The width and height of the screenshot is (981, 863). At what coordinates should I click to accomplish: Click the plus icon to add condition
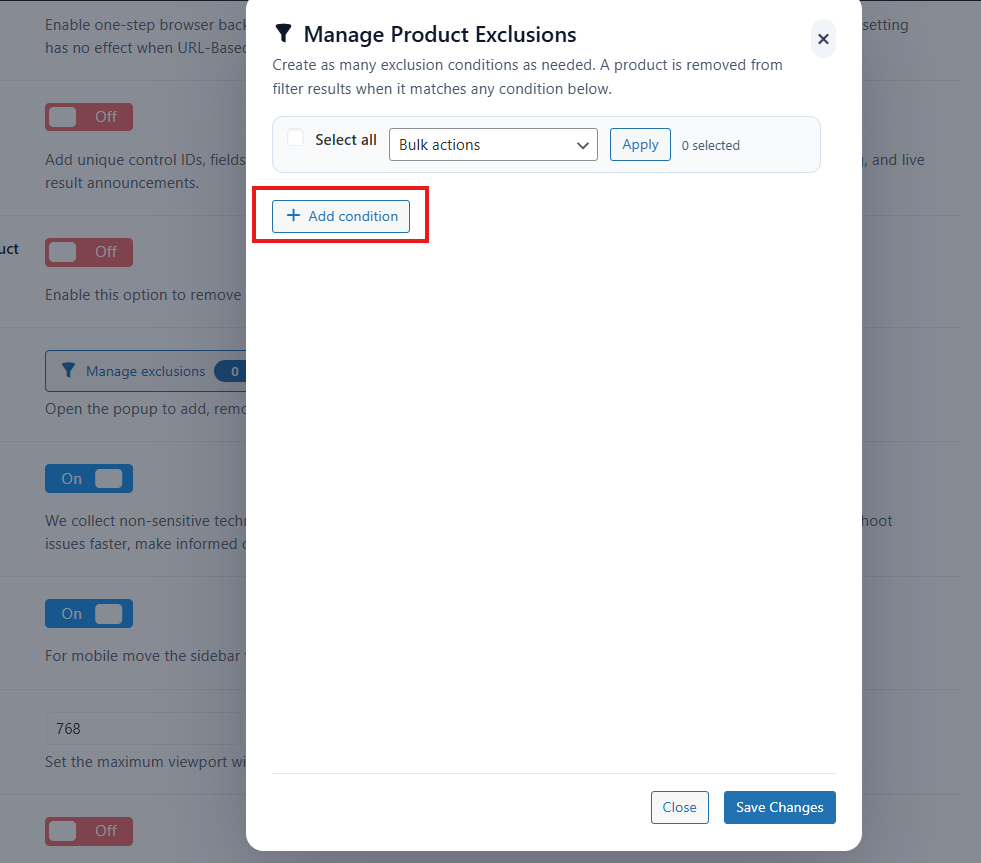[x=293, y=216]
